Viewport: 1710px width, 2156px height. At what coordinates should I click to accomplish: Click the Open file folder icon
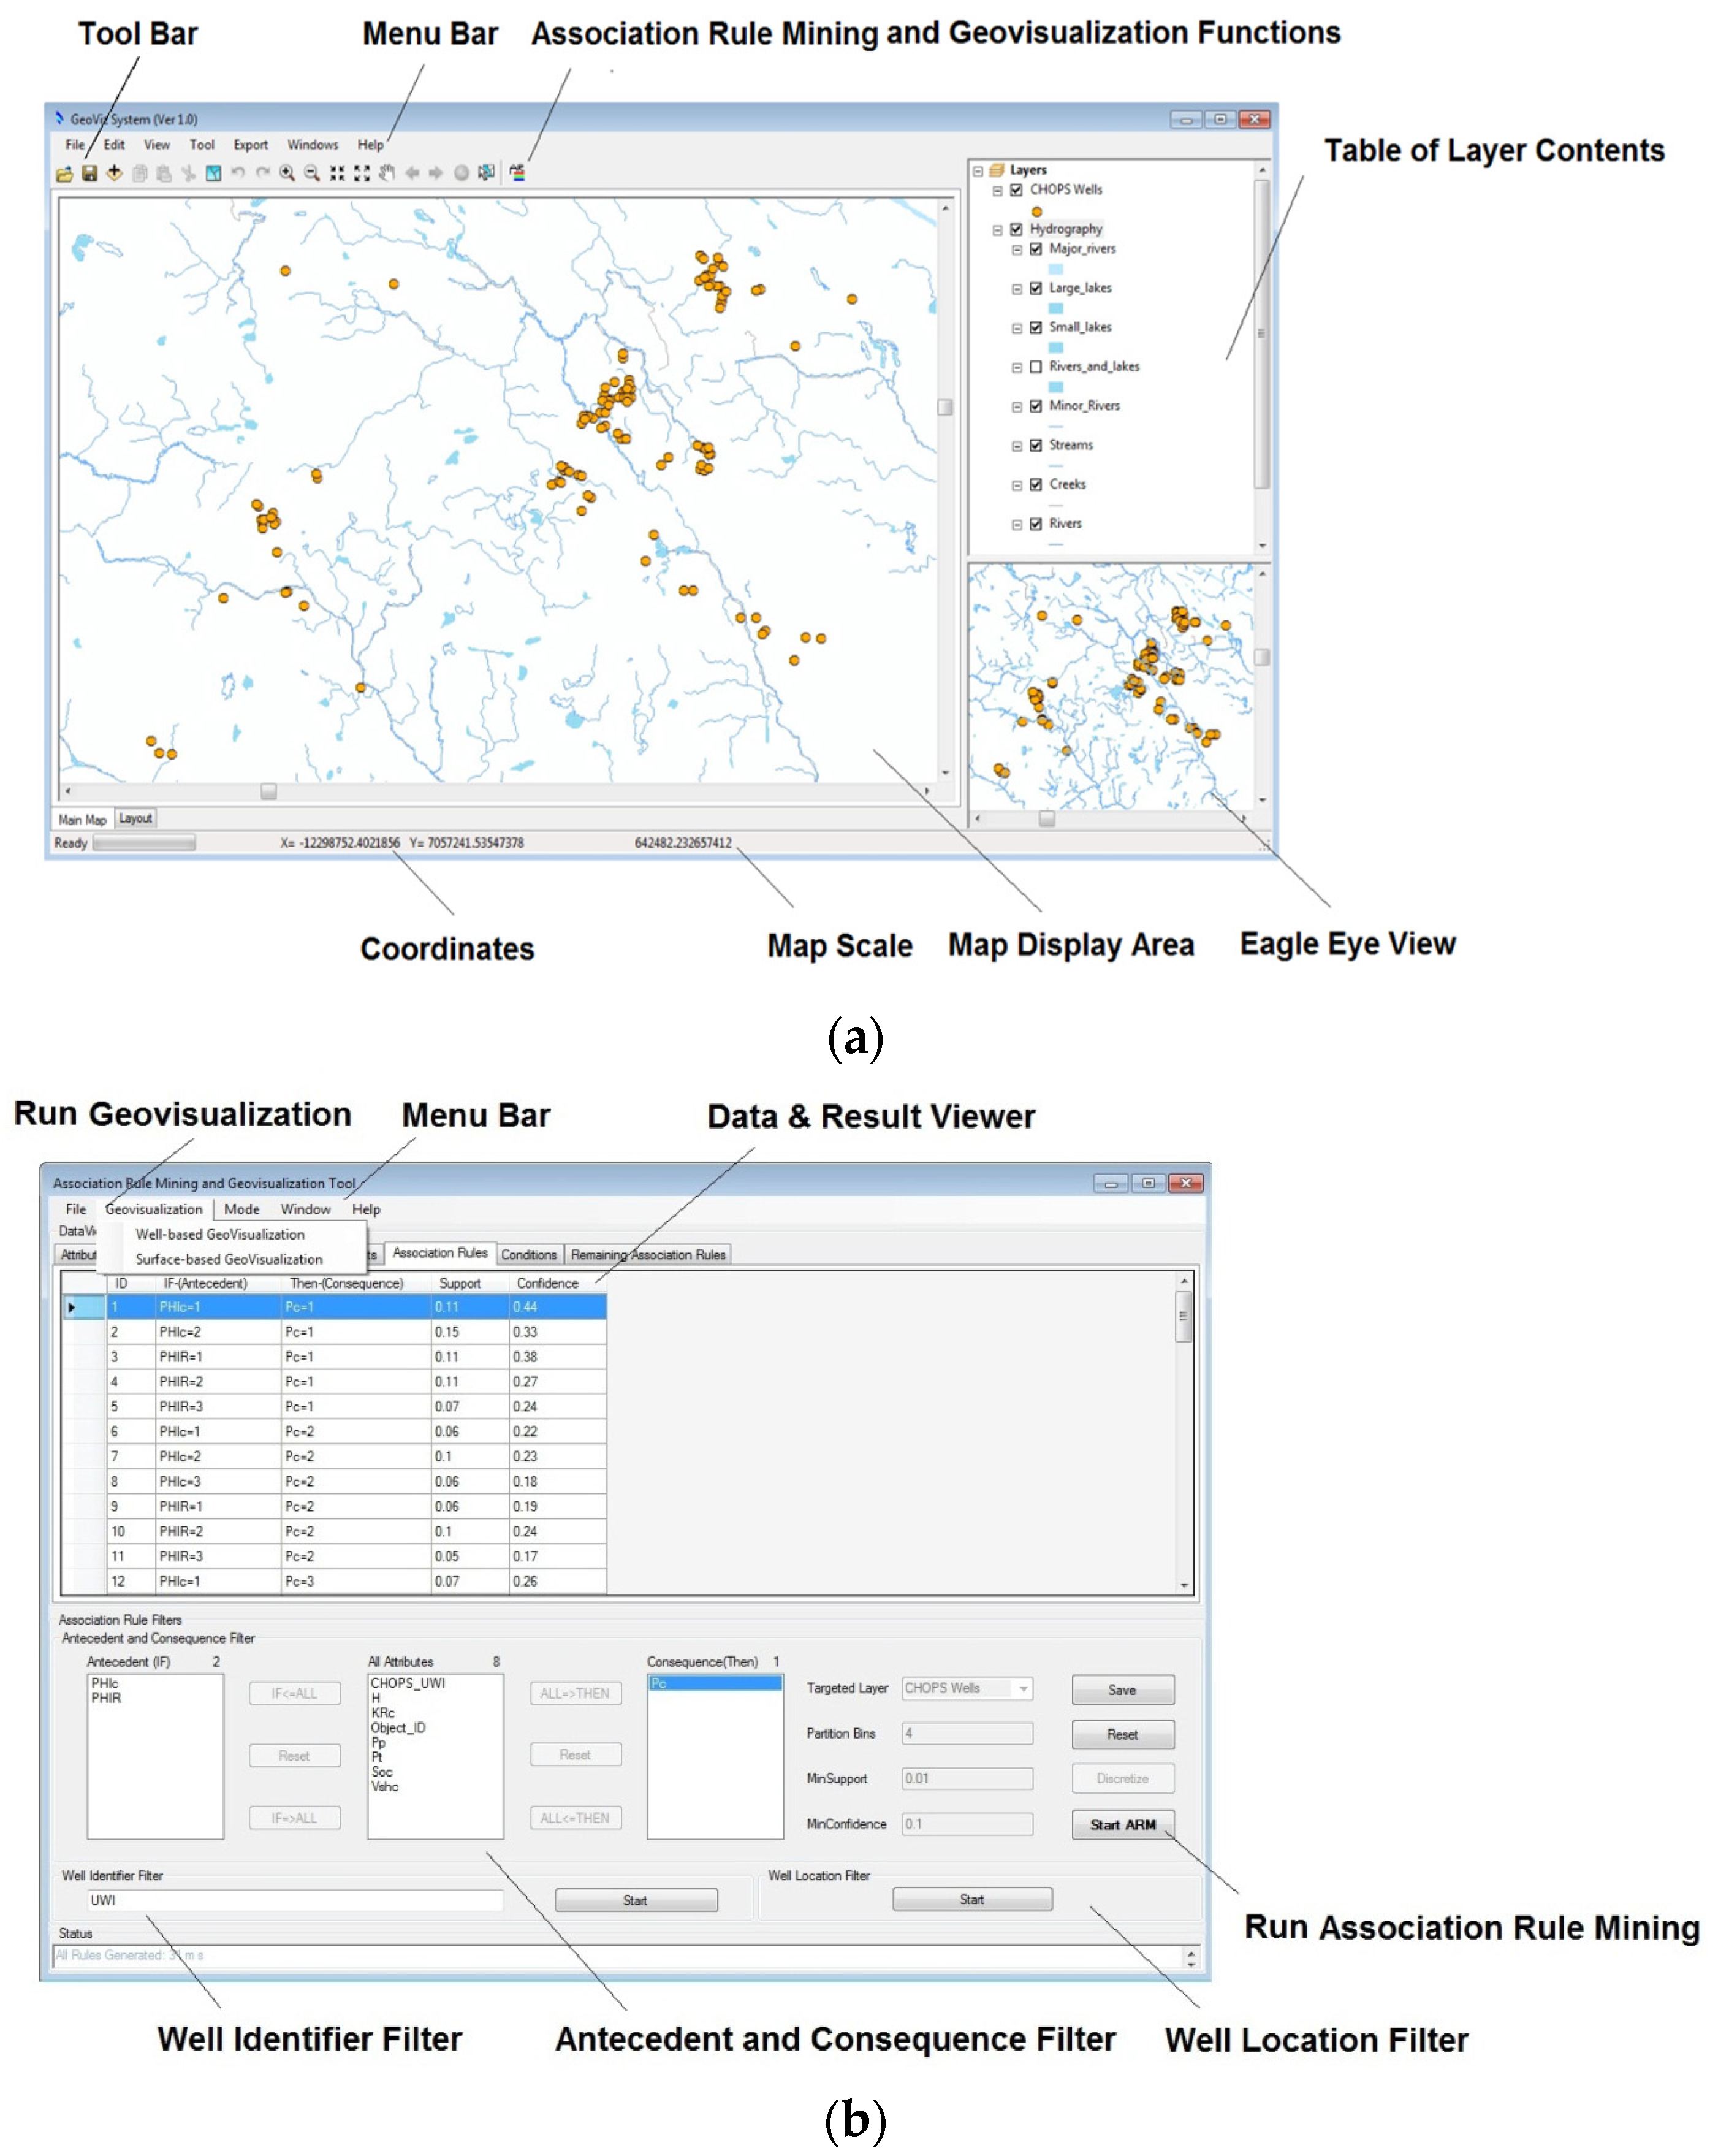click(64, 174)
